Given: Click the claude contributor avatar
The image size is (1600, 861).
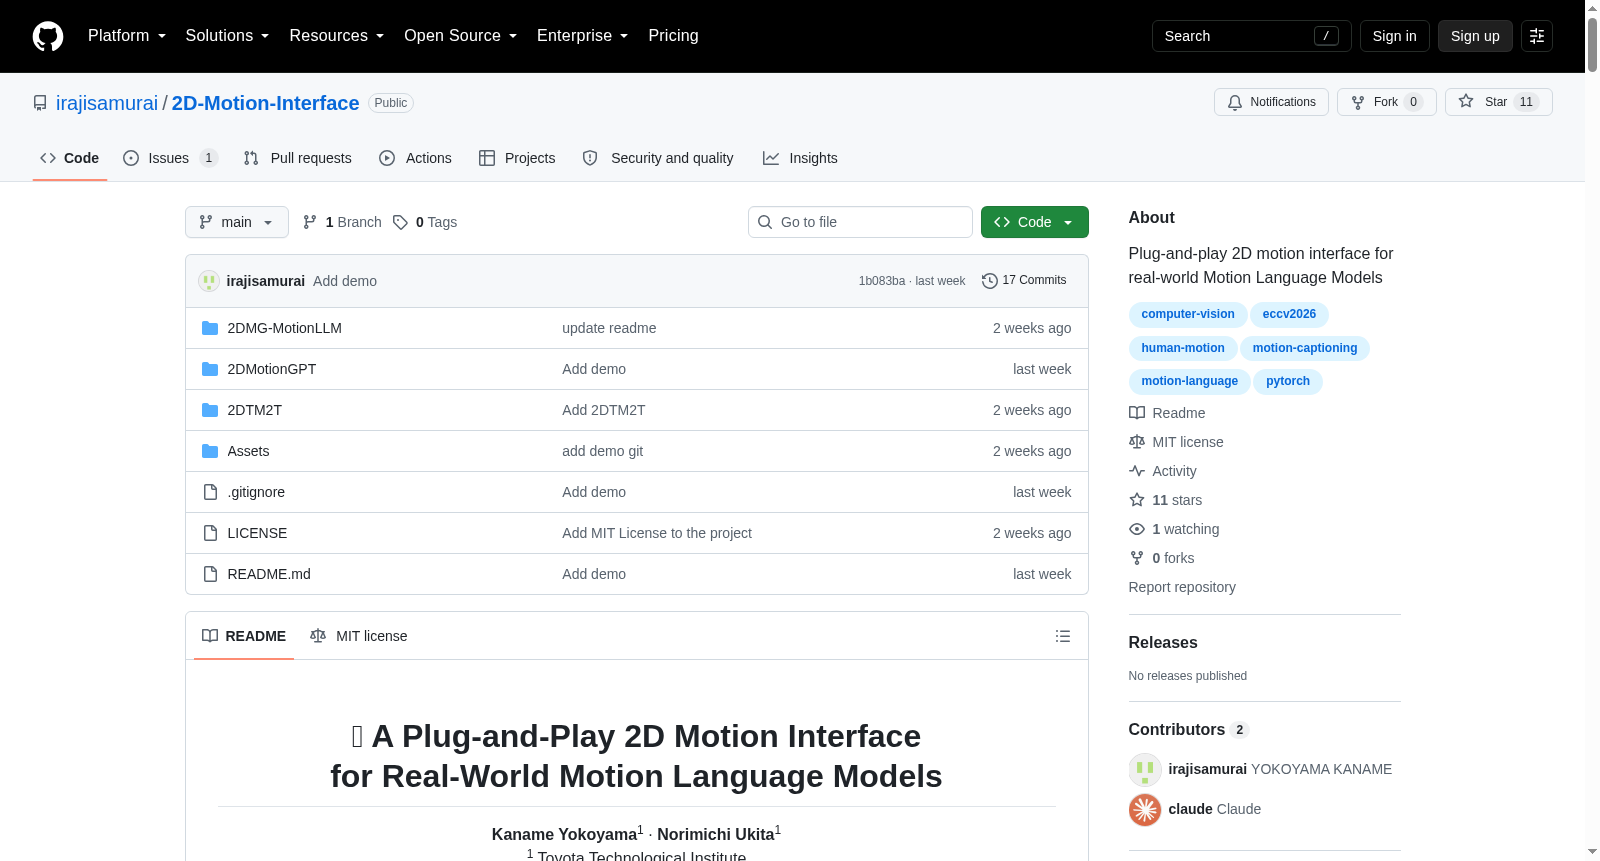Looking at the screenshot, I should pos(1145,809).
